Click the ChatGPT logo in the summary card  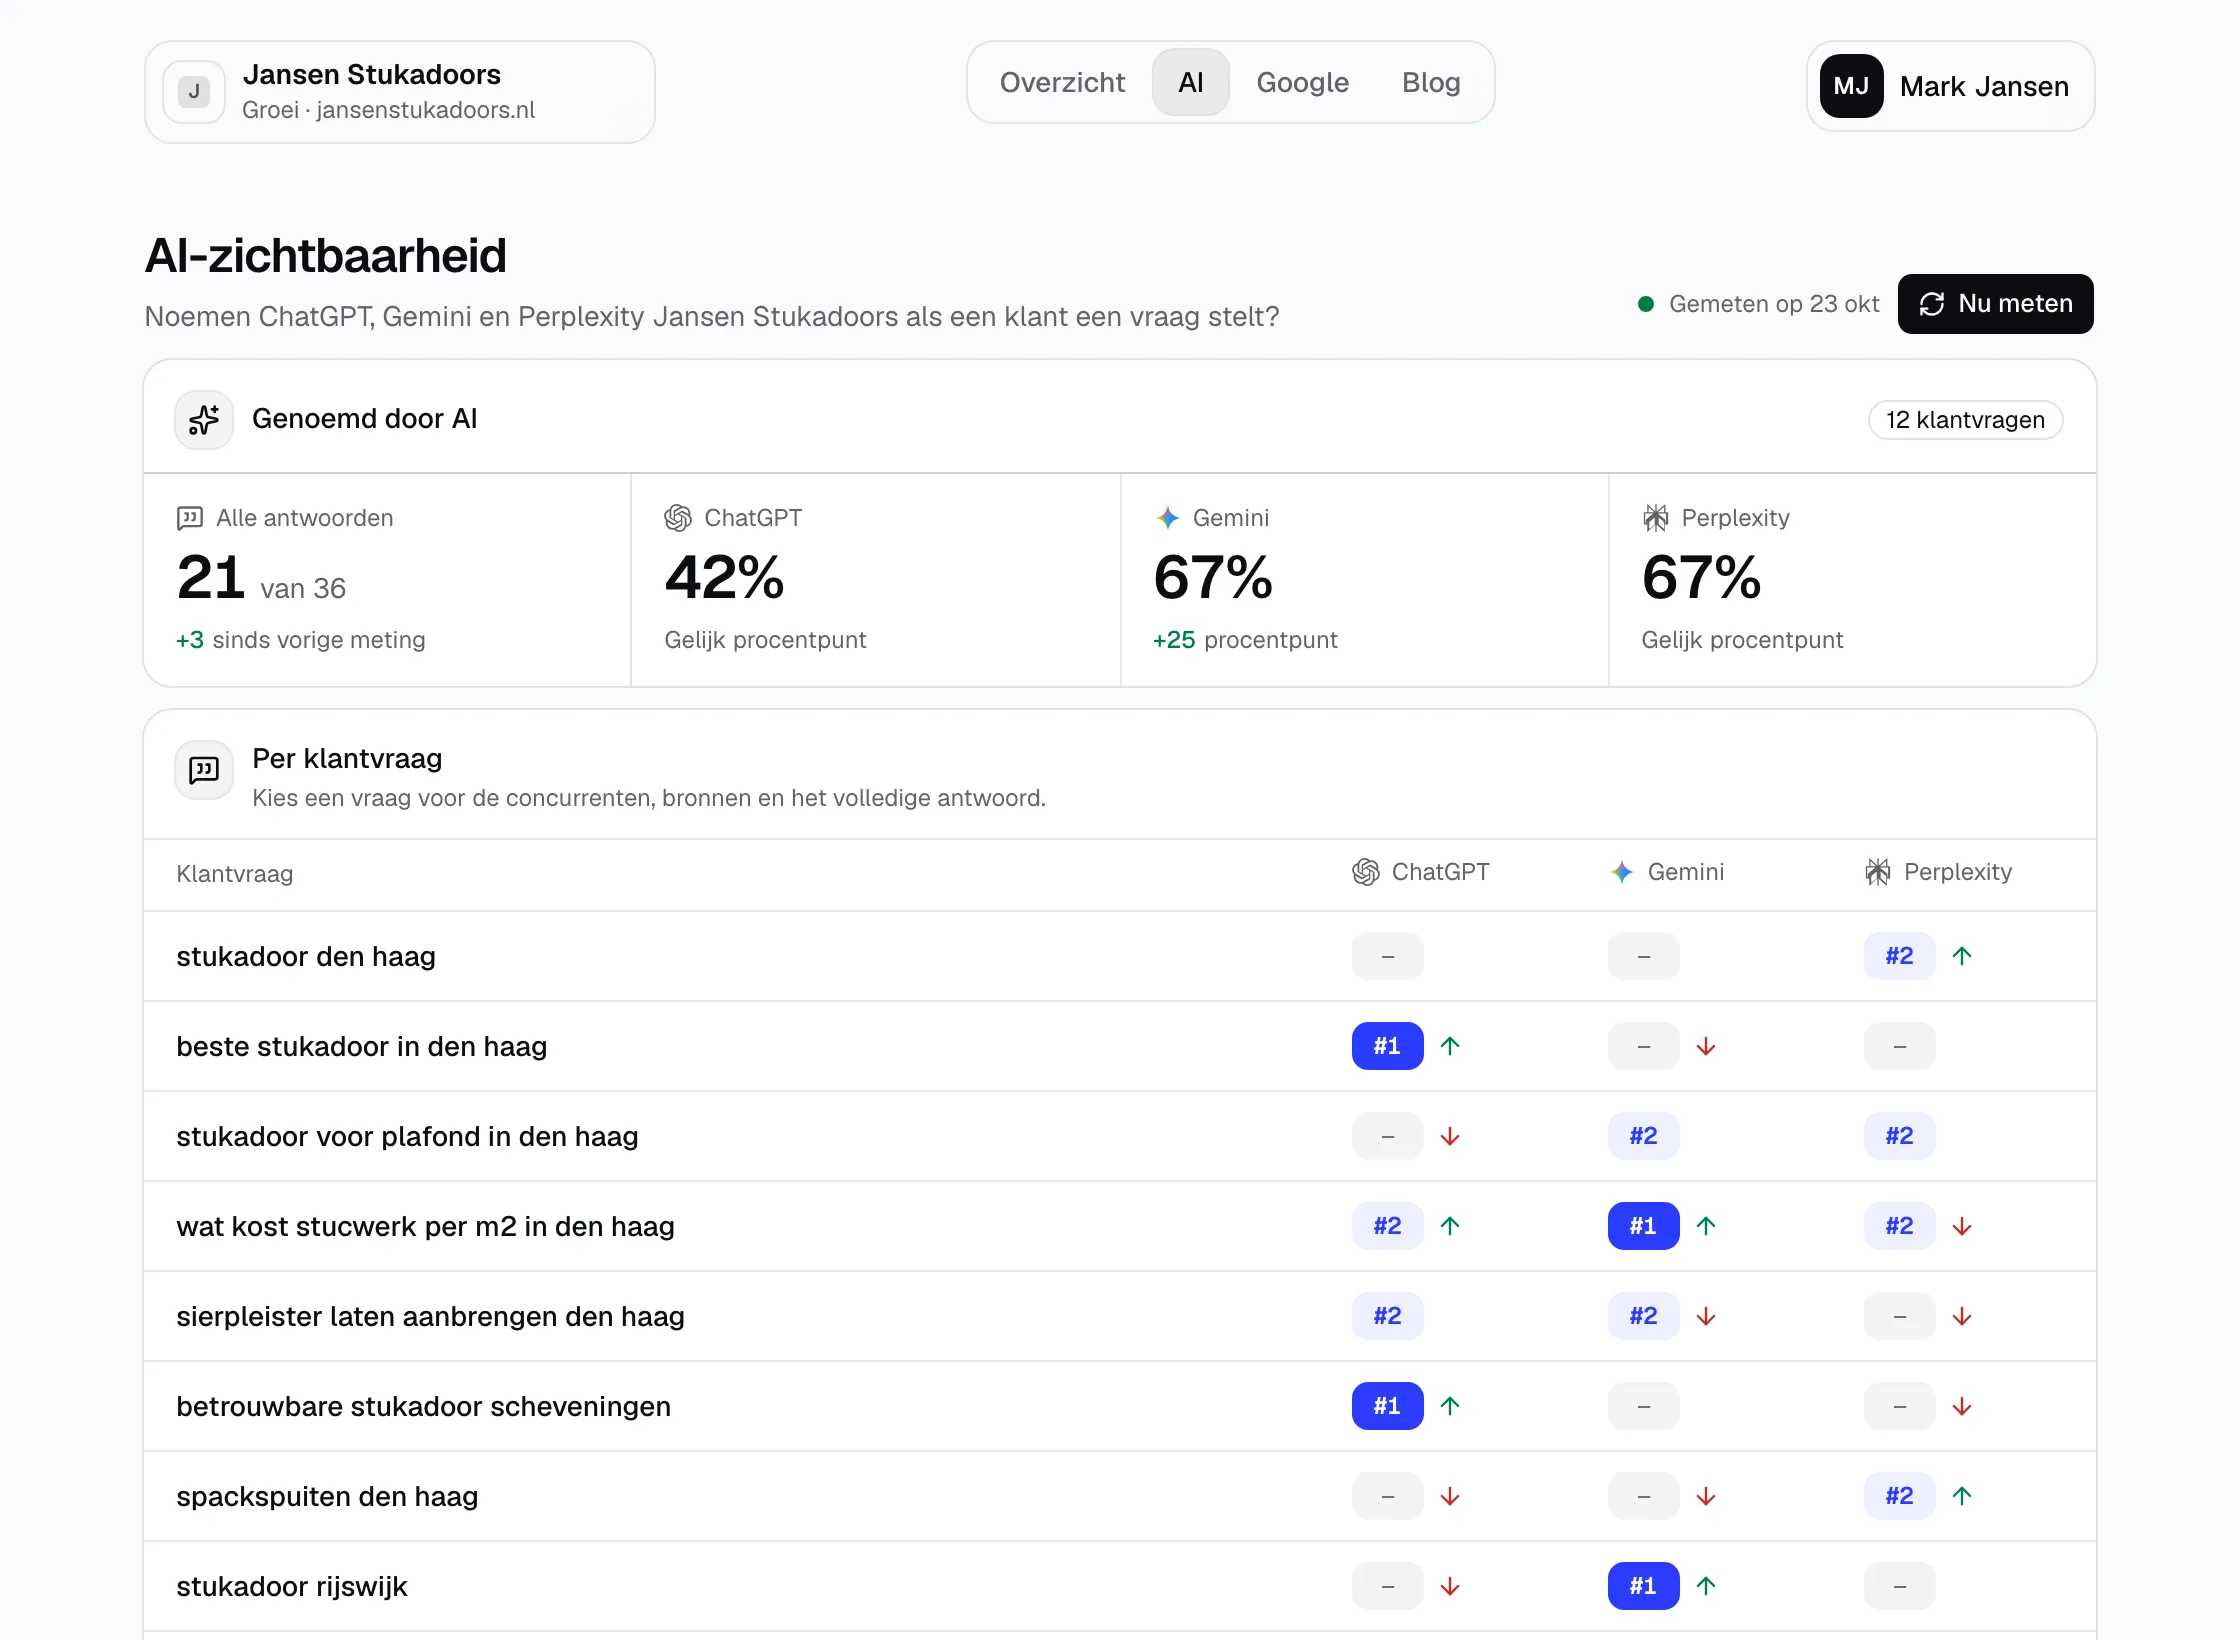678,518
